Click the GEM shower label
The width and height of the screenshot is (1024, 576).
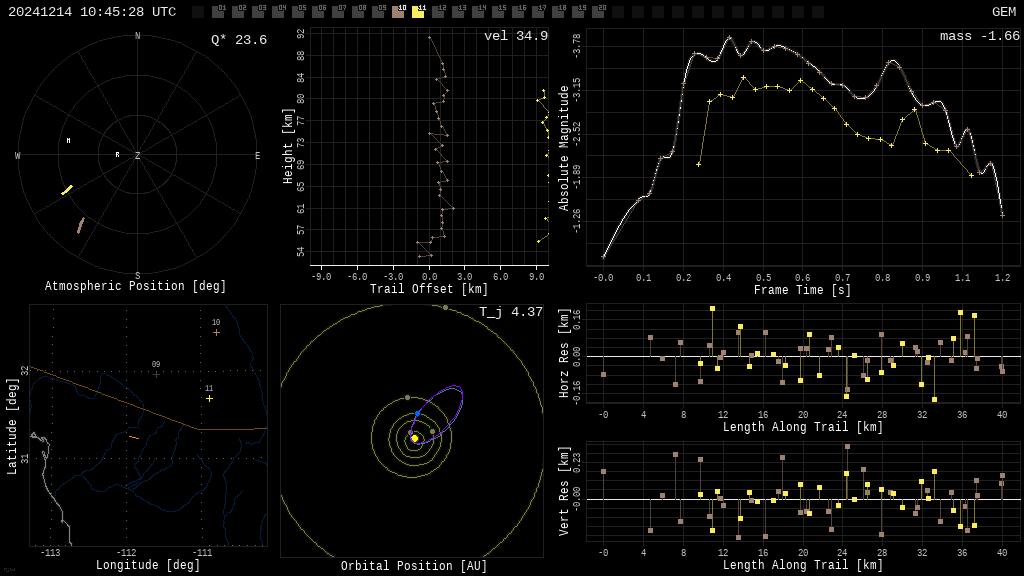pos(1003,12)
